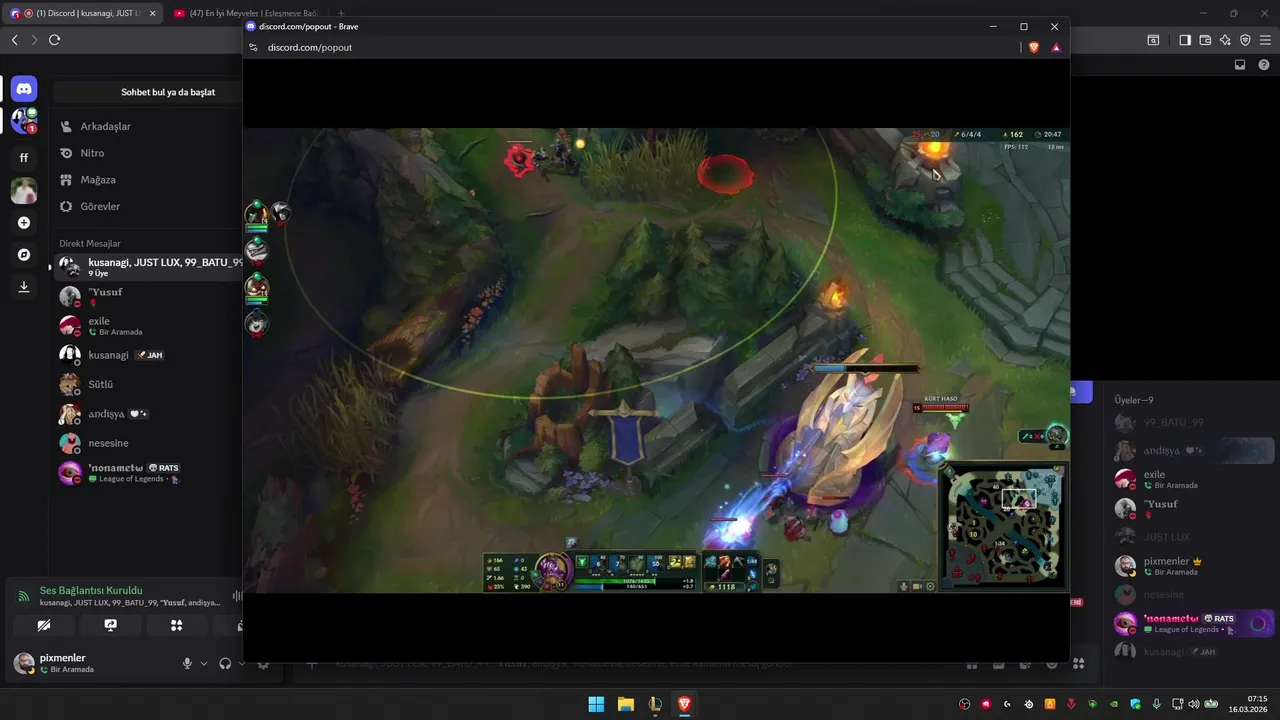
Task: Click popout window address discord.com/popout
Action: click(x=310, y=47)
